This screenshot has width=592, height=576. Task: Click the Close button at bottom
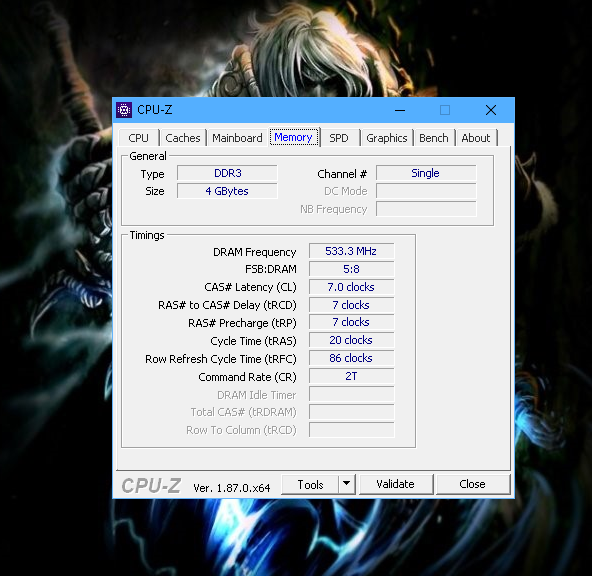click(473, 484)
